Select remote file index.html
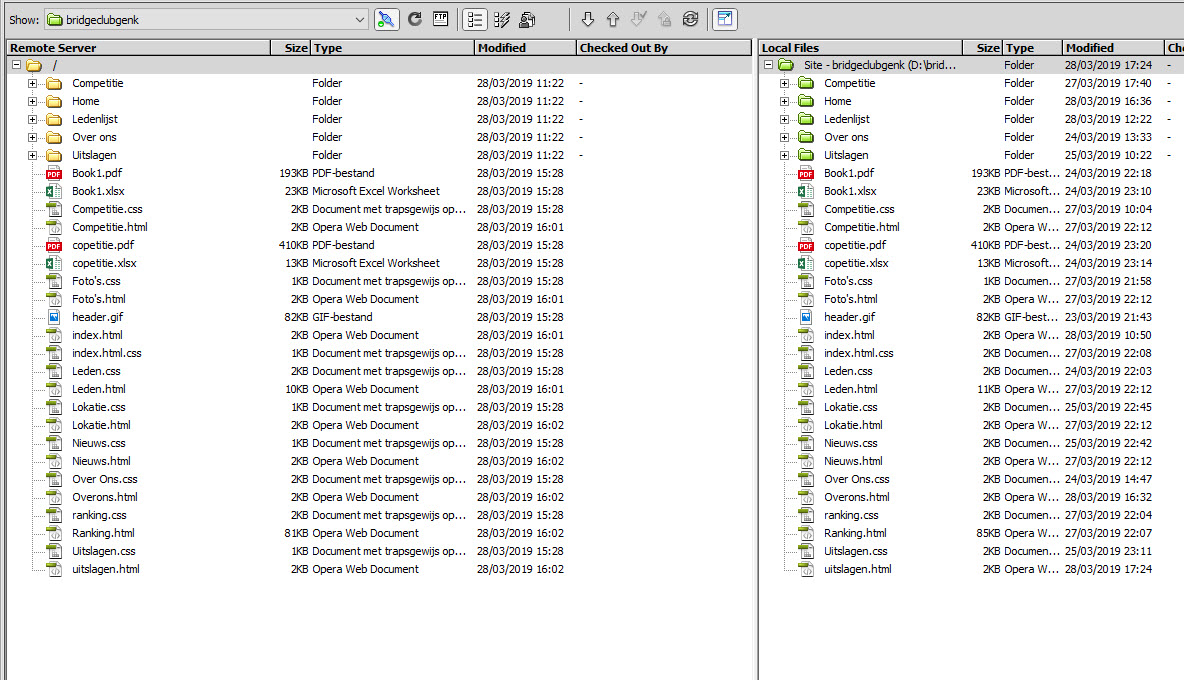Image resolution: width=1184 pixels, height=680 pixels. click(x=97, y=335)
